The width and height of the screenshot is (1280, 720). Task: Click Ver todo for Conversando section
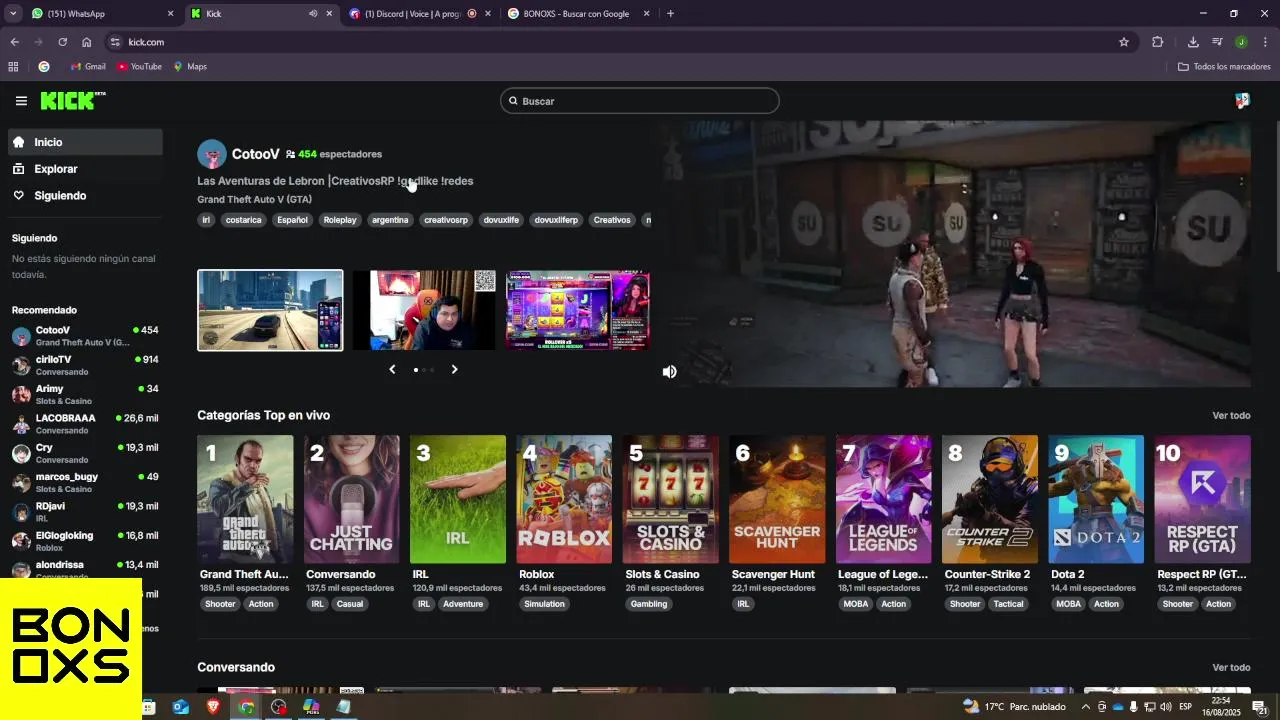(1231, 668)
